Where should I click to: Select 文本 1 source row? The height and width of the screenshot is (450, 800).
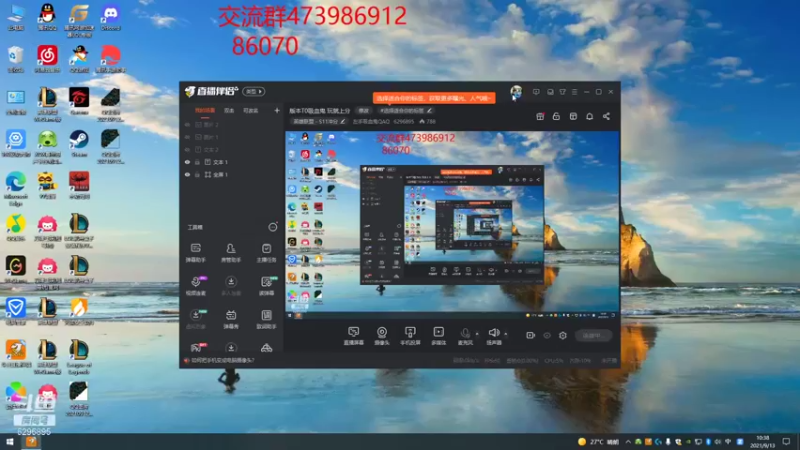click(232, 162)
